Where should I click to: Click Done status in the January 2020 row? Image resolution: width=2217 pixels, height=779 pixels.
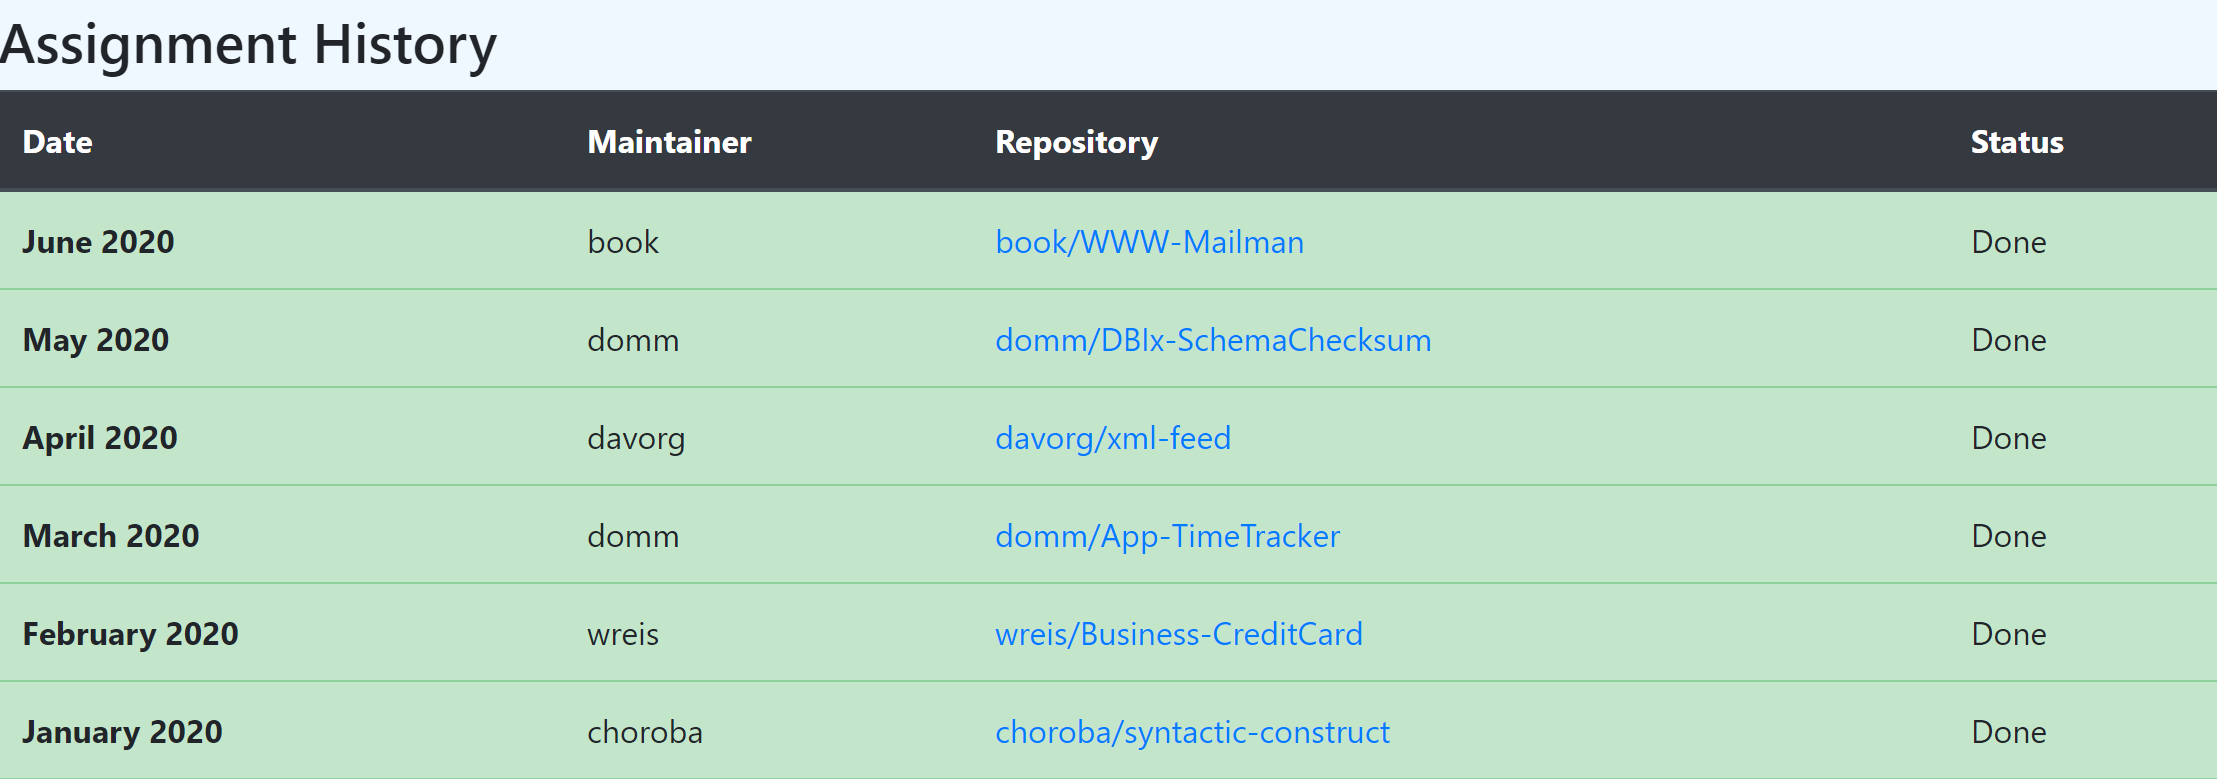pyautogui.click(x=2009, y=732)
